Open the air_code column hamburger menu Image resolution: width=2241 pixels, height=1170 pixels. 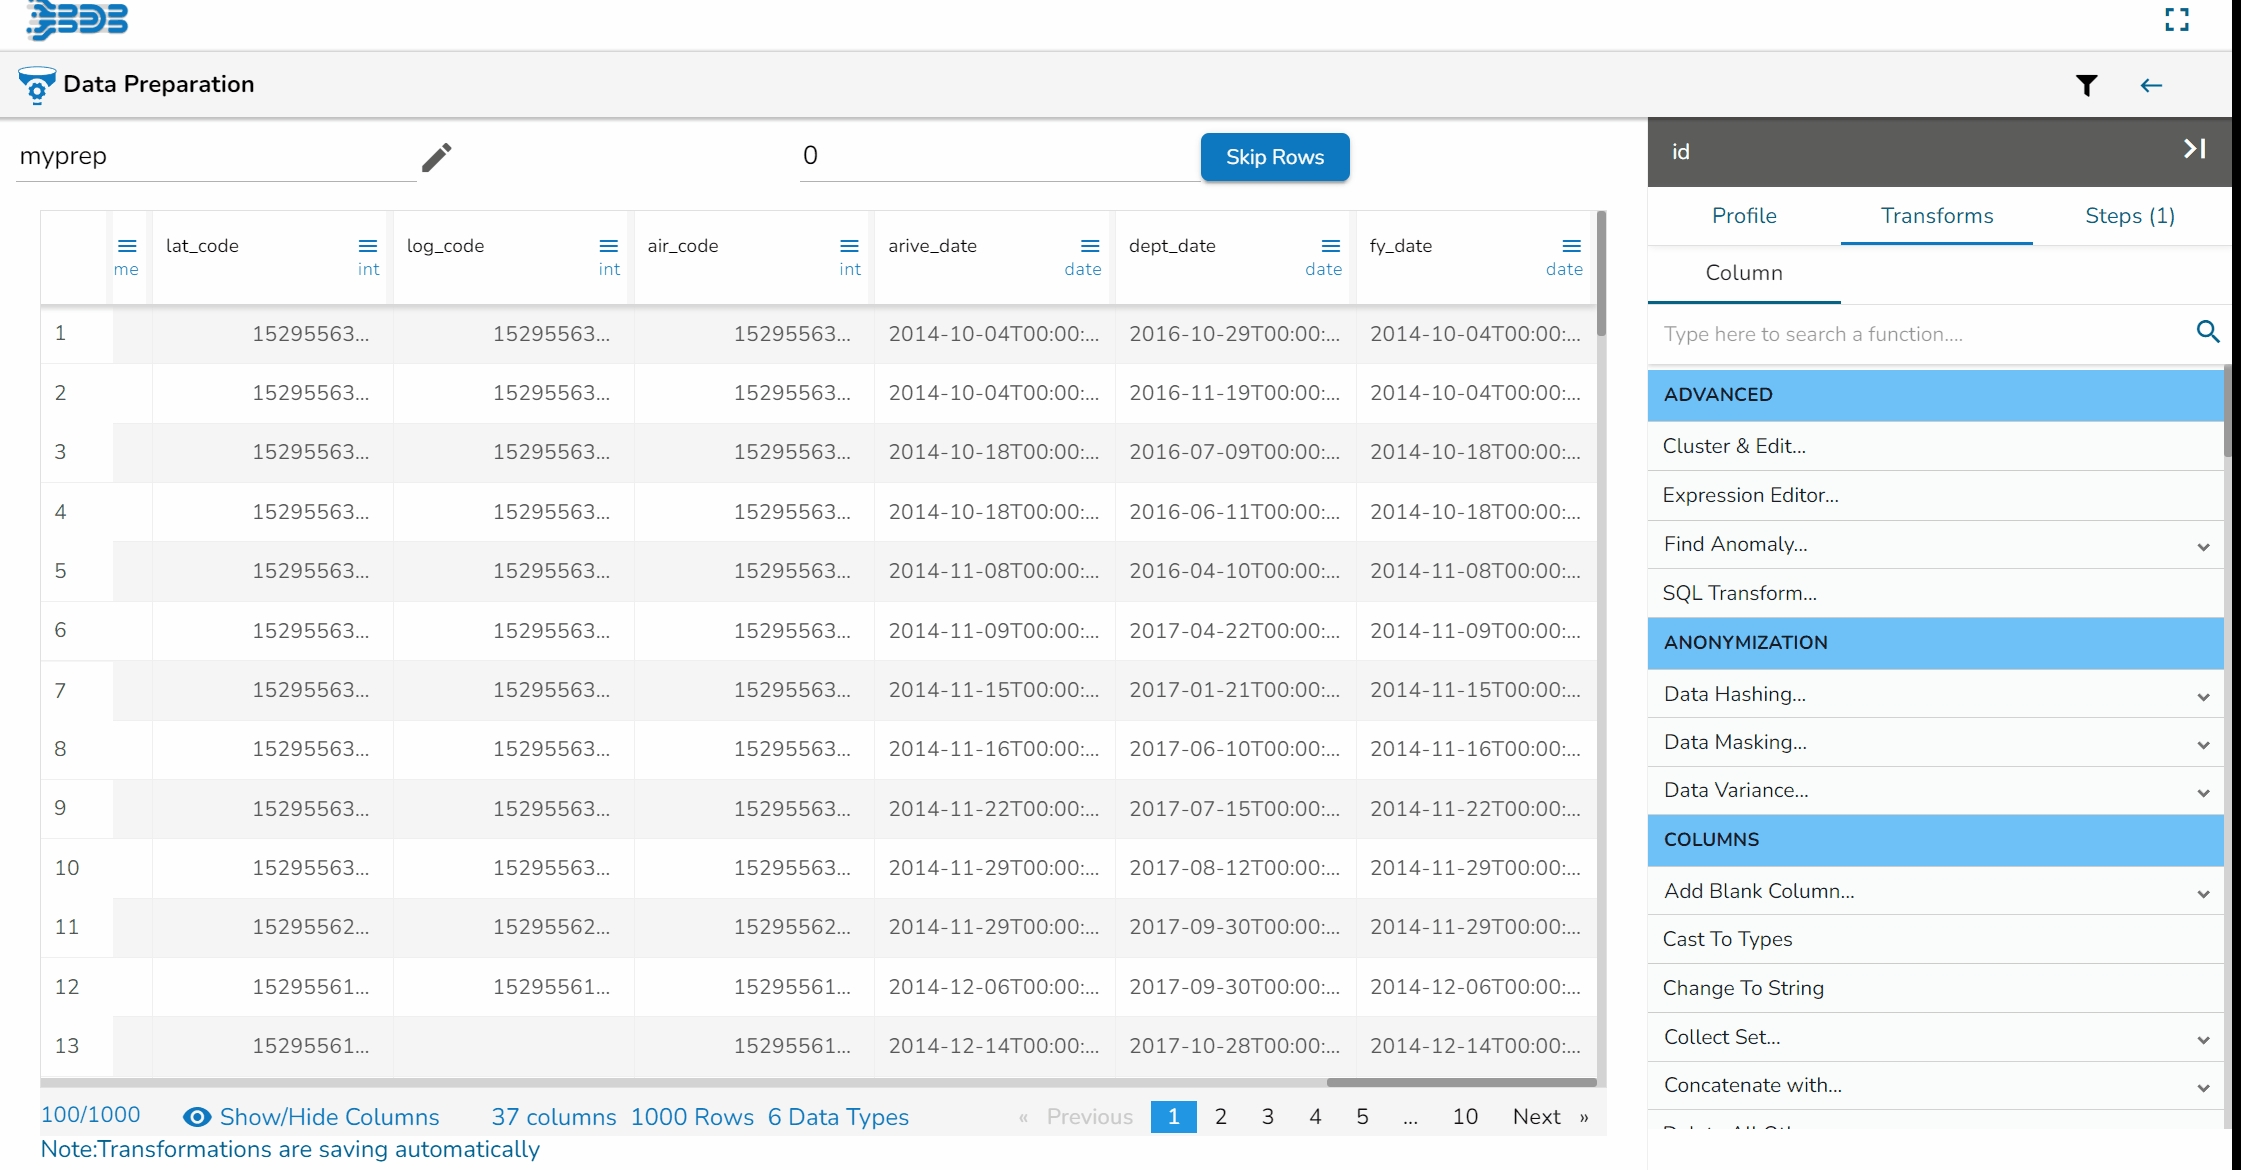click(849, 246)
